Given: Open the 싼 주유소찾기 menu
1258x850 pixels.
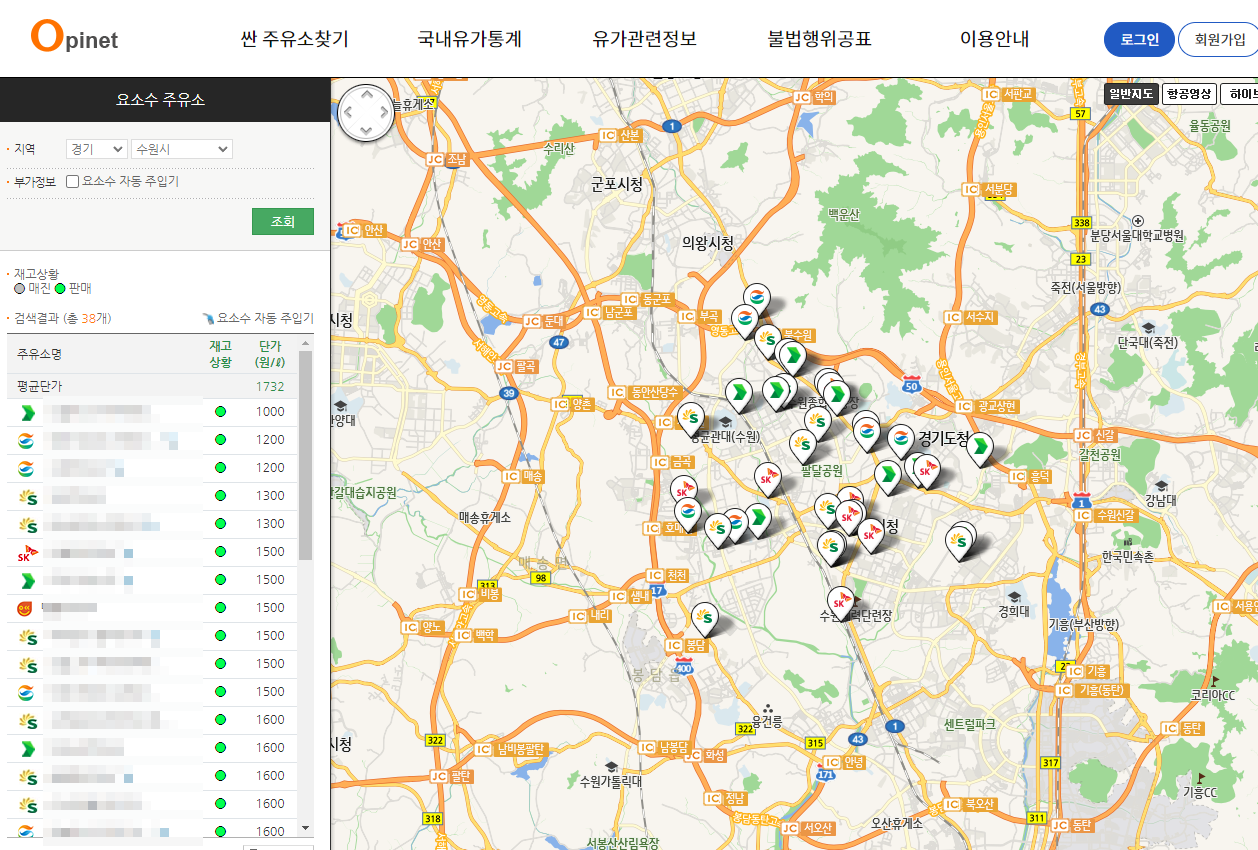Looking at the screenshot, I should (x=295, y=39).
